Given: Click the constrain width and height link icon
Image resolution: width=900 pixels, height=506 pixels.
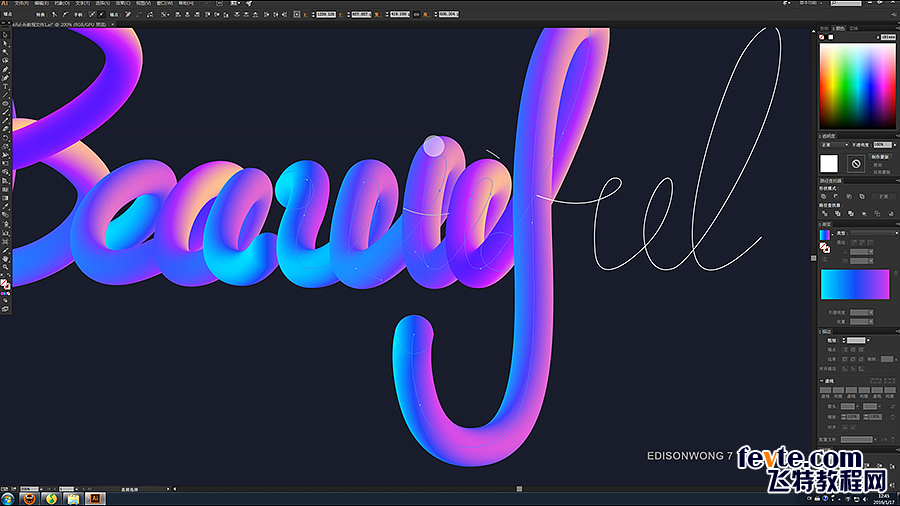Looking at the screenshot, I should (x=417, y=14).
